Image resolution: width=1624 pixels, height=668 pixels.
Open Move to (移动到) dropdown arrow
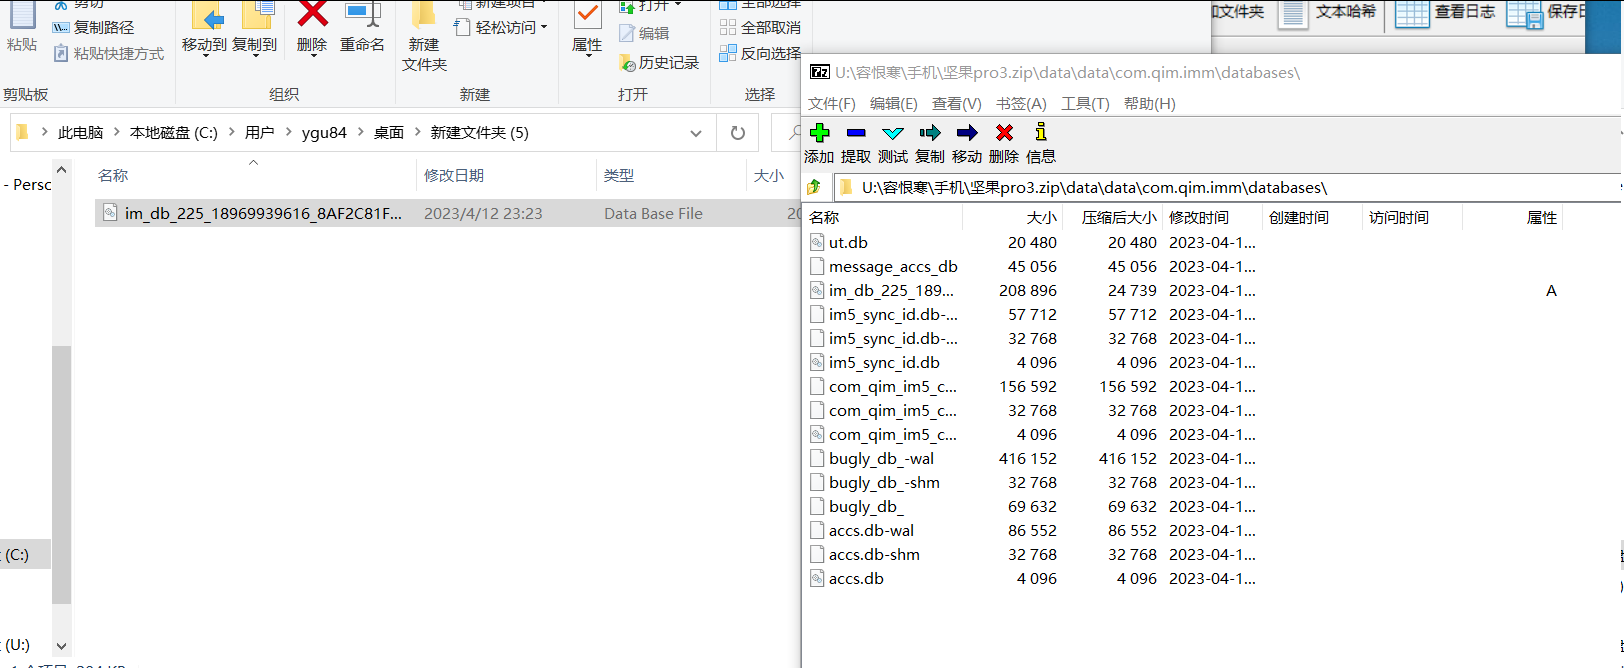pyautogui.click(x=205, y=55)
